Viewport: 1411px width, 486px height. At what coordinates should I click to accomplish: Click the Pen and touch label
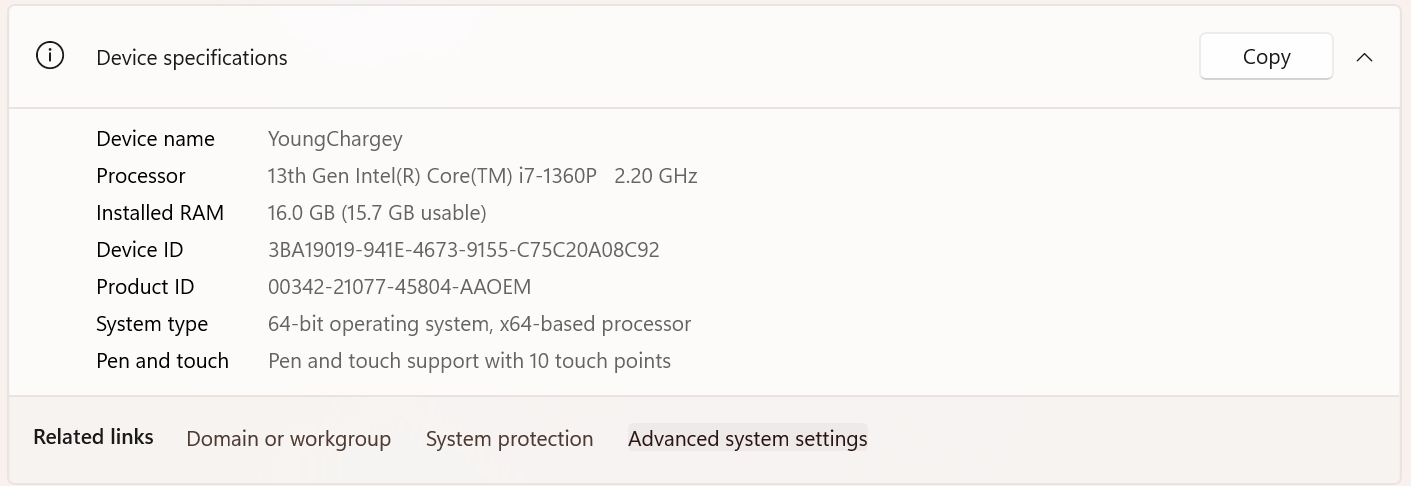click(x=162, y=361)
